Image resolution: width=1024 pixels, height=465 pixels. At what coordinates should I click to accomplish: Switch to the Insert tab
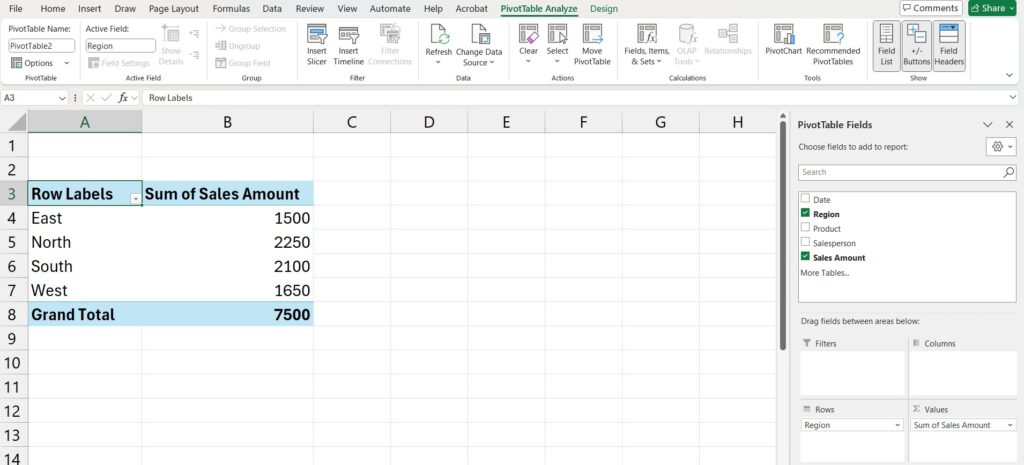click(89, 8)
